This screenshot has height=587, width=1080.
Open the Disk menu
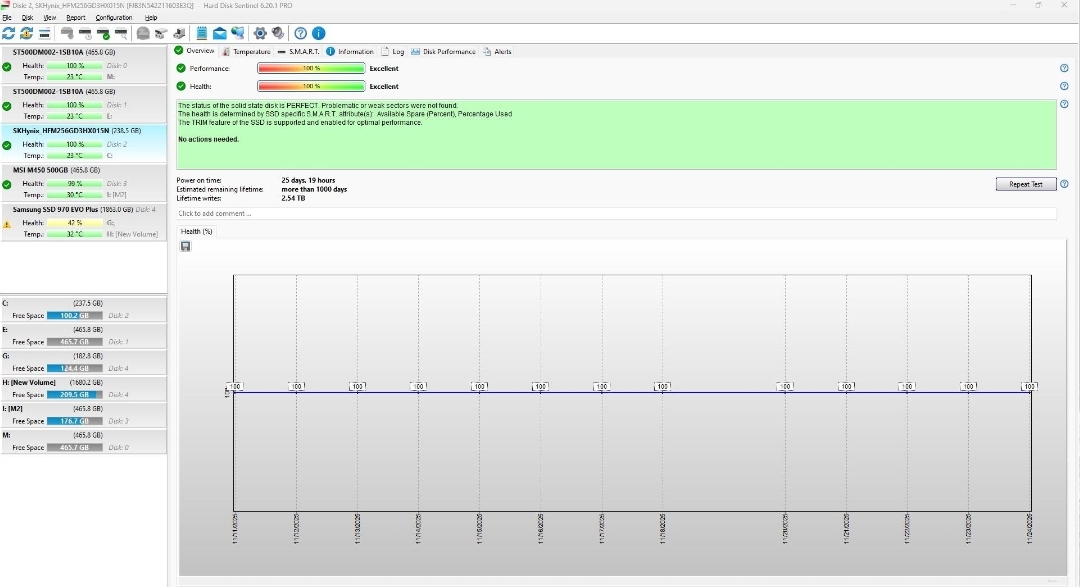[x=27, y=18]
